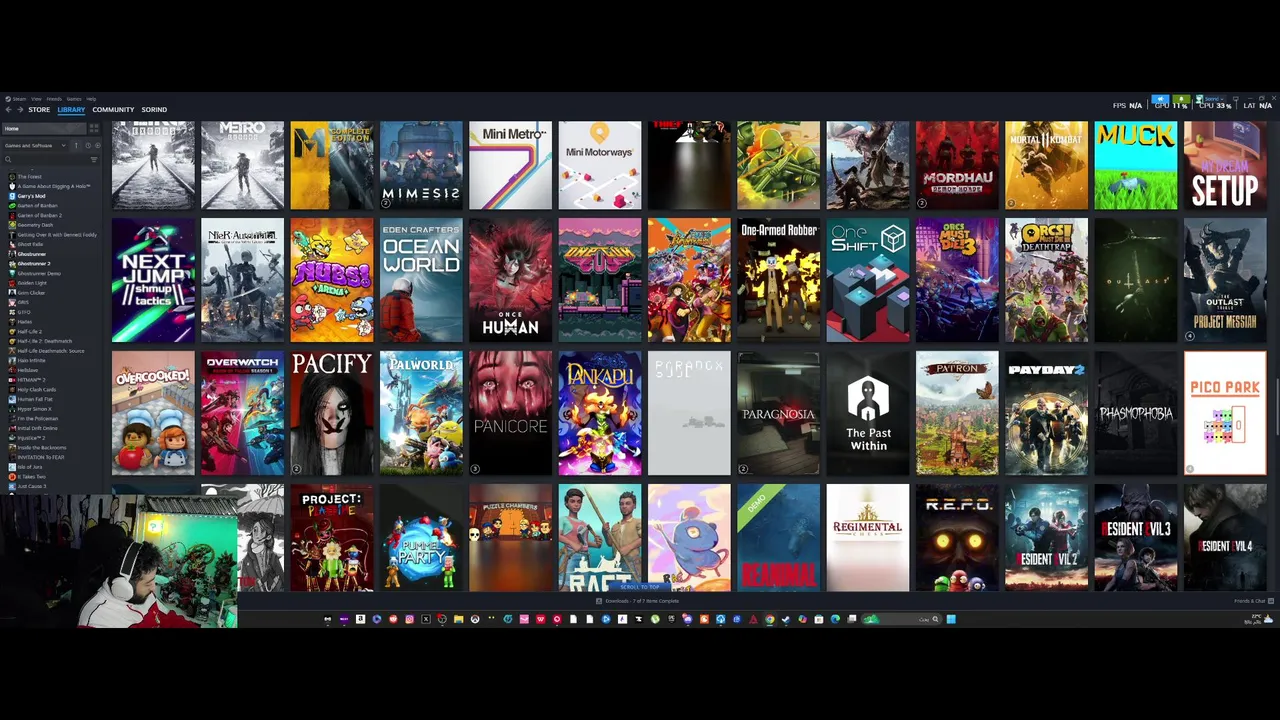Open One Shift game cover
The image size is (1280, 720).
click(x=868, y=280)
